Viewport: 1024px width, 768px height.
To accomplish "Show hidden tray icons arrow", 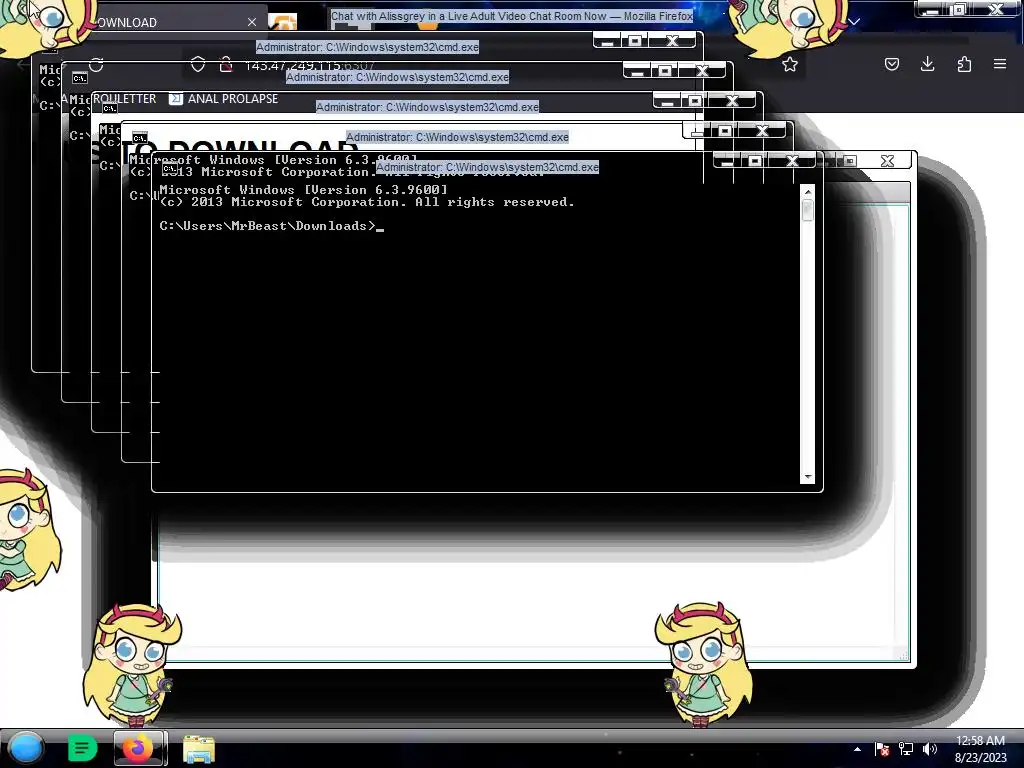I will [857, 749].
